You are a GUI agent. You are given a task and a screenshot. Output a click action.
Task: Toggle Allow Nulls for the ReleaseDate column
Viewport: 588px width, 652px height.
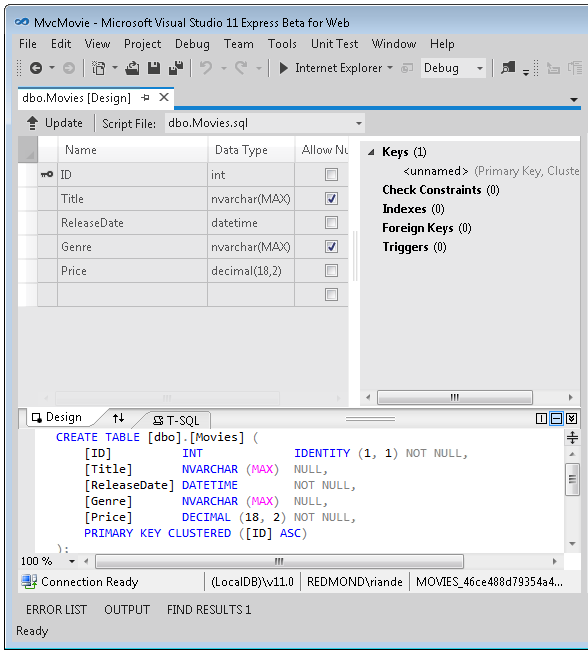pyautogui.click(x=331, y=222)
